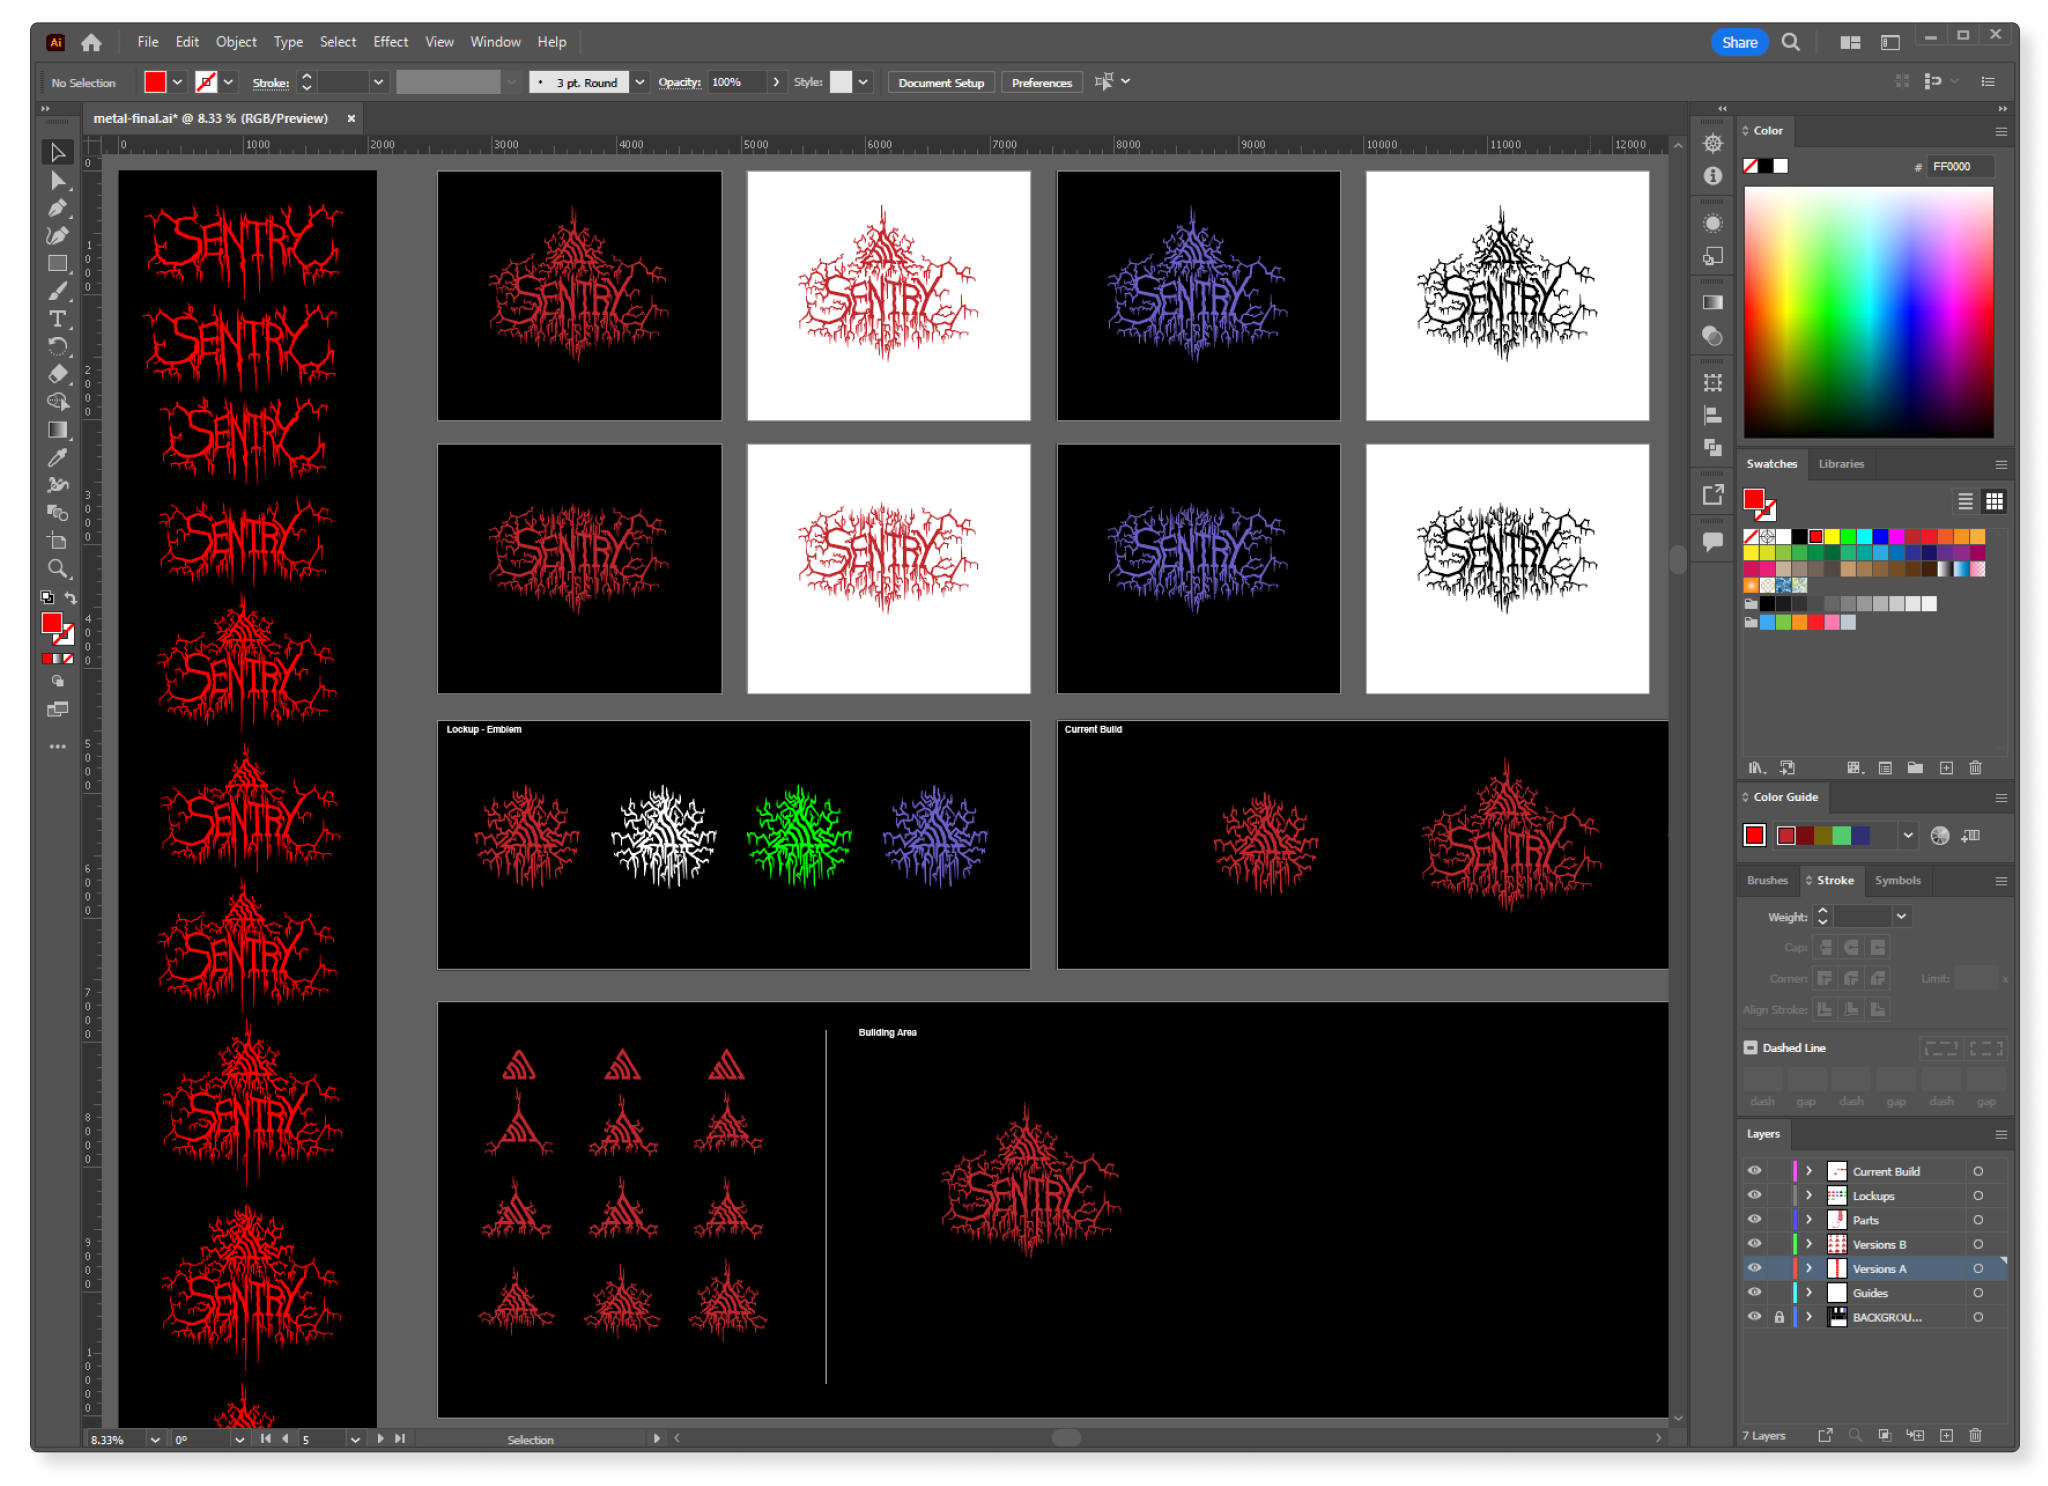2048x1486 pixels.
Task: Activate the Type tool
Action: [58, 319]
